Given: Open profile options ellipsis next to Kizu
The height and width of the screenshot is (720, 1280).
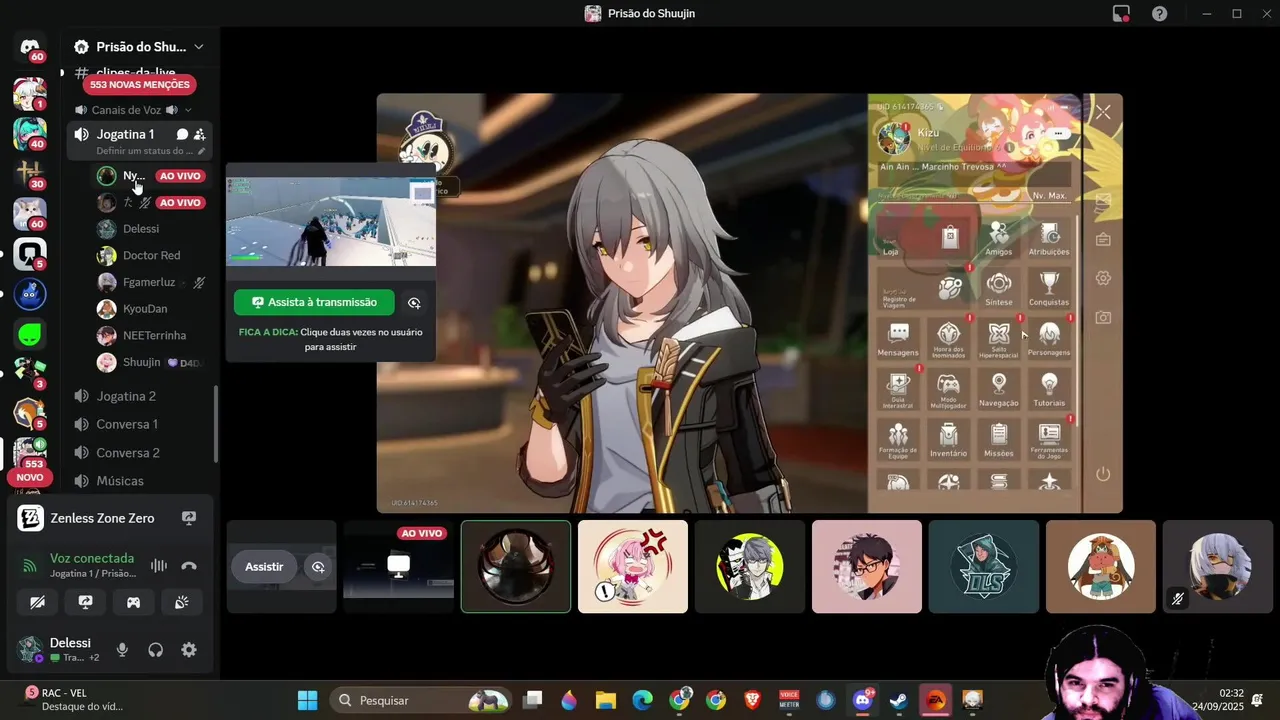Looking at the screenshot, I should pyautogui.click(x=1058, y=133).
